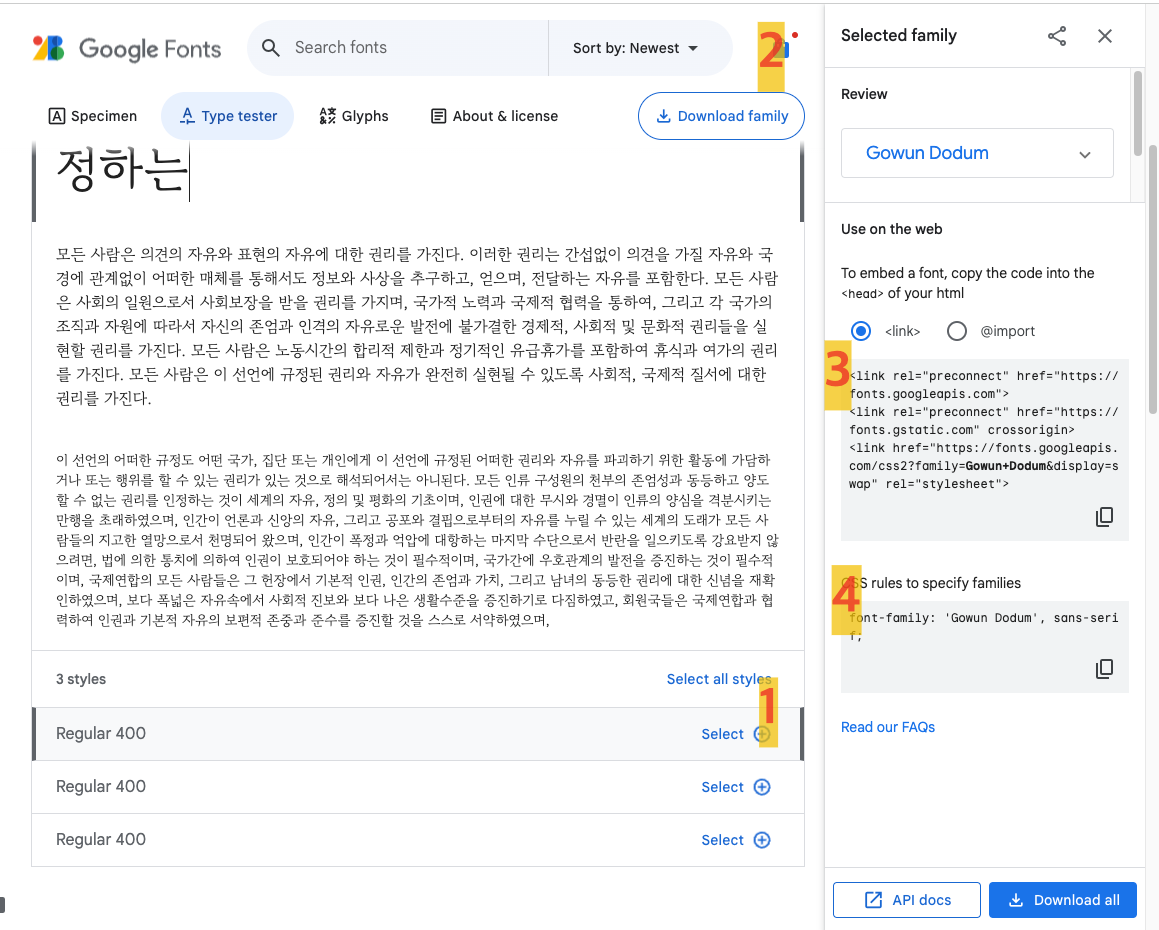Open the Glyphs tab

click(354, 116)
